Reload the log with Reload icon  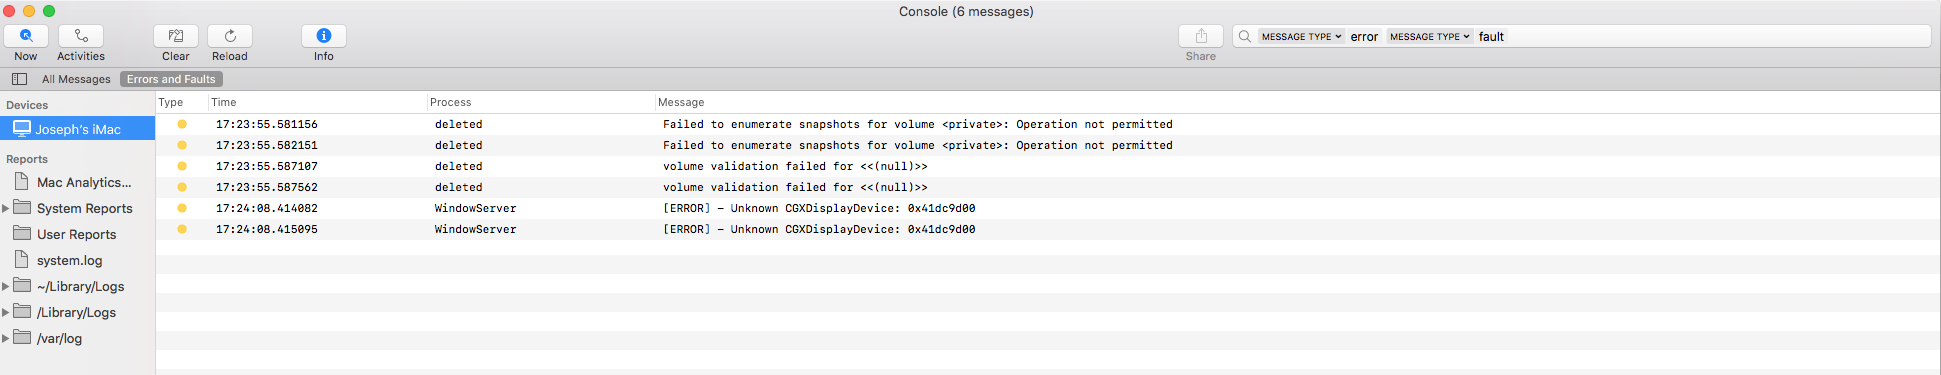pyautogui.click(x=230, y=36)
